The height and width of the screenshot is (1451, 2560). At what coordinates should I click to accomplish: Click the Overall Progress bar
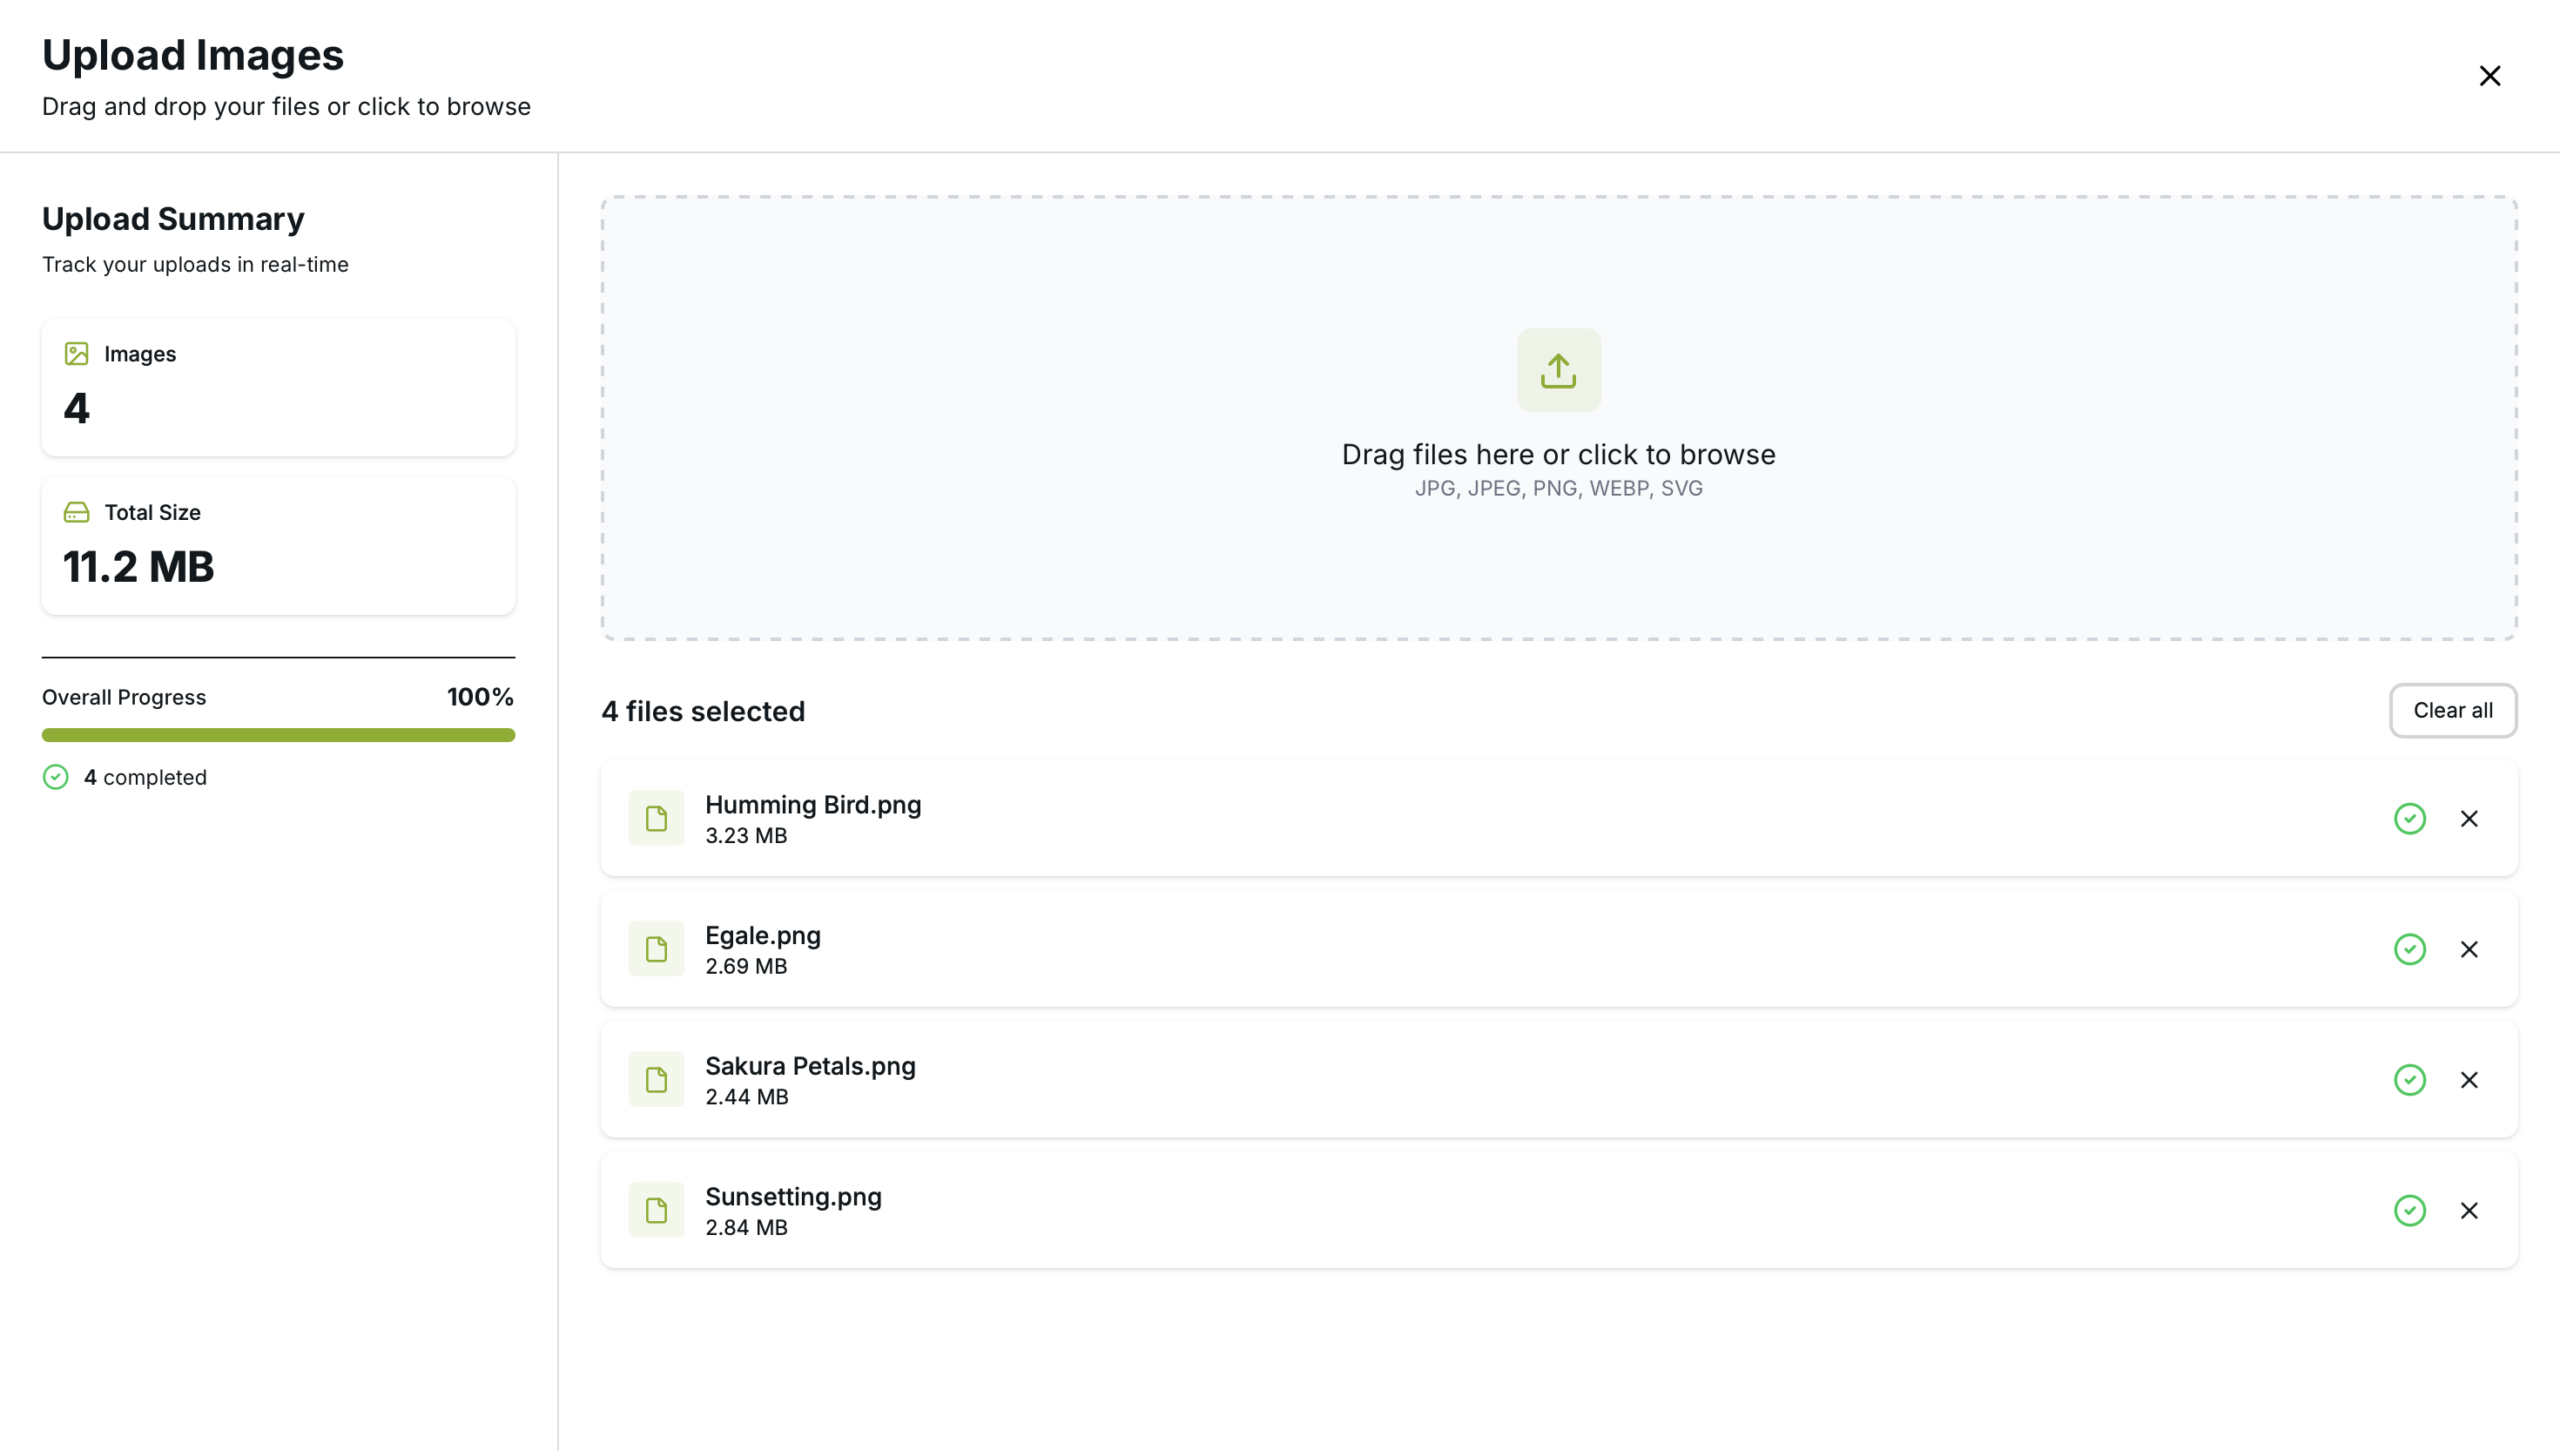tap(278, 735)
